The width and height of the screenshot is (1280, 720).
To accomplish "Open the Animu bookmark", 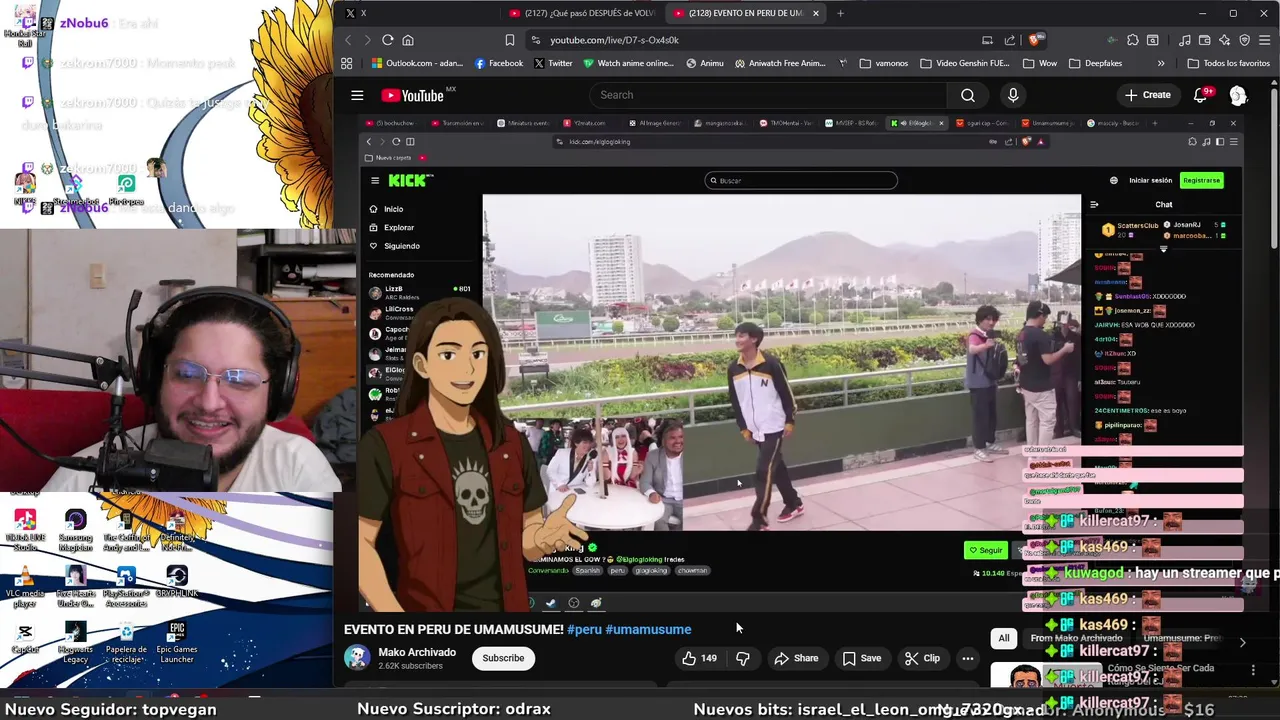I will click(x=705, y=63).
